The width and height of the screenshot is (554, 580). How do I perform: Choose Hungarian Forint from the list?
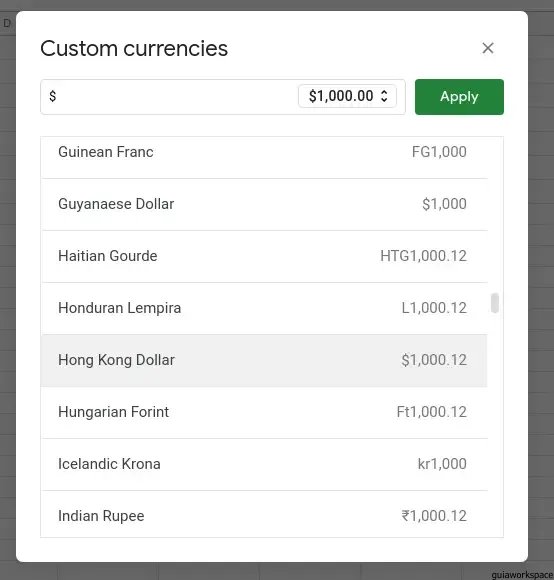pos(264,412)
